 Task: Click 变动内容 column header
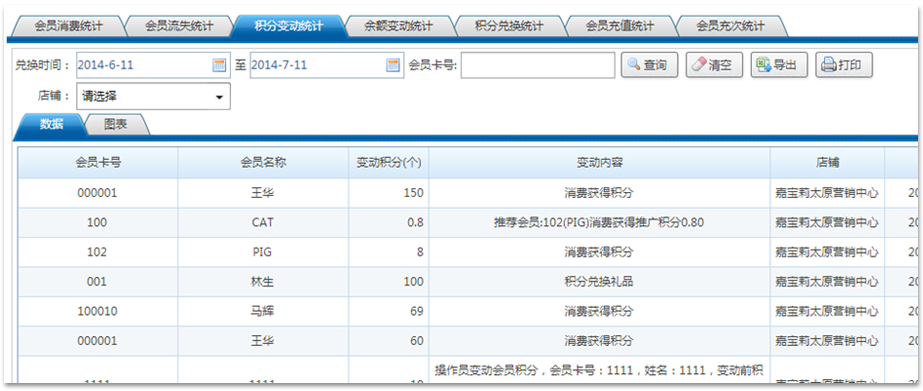[599, 163]
